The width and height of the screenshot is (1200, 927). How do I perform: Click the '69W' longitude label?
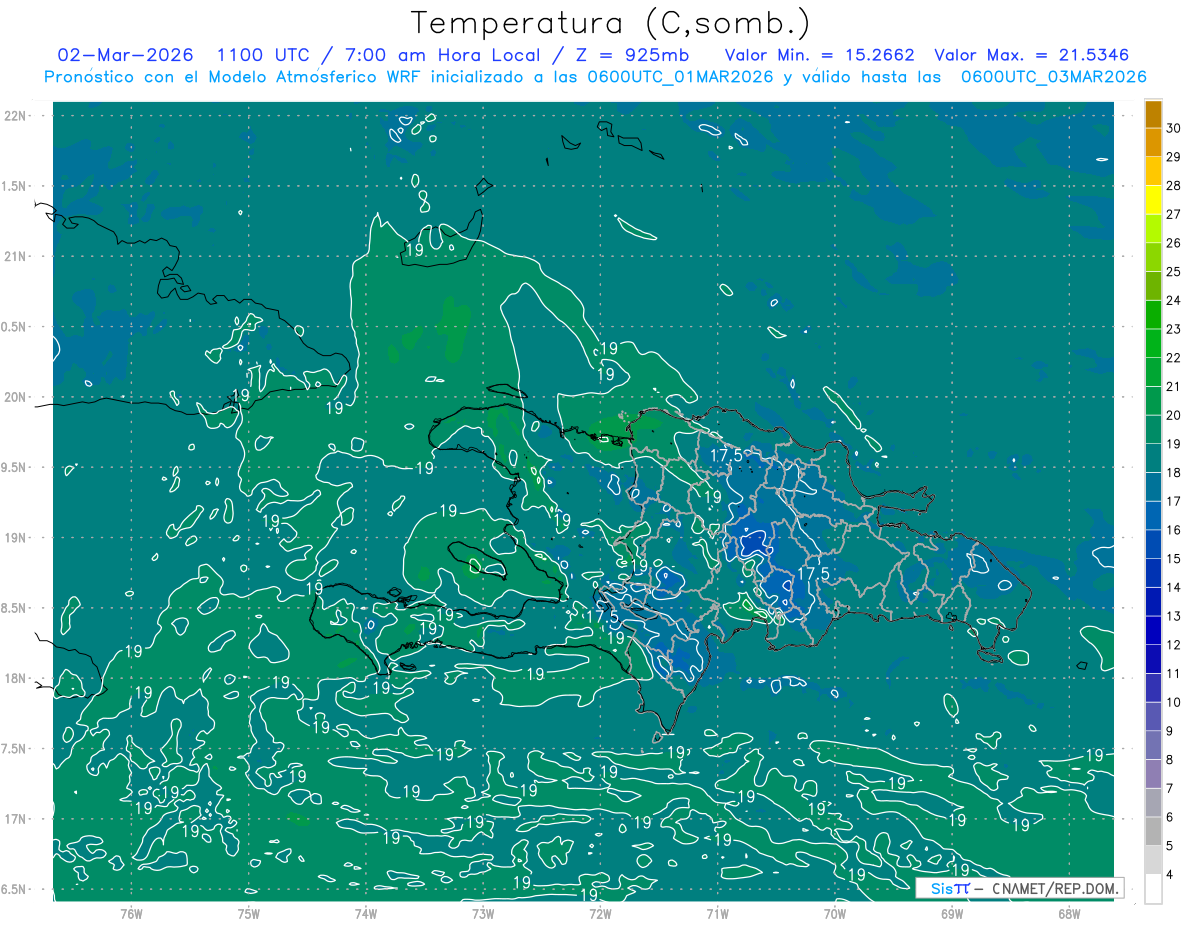[951, 914]
